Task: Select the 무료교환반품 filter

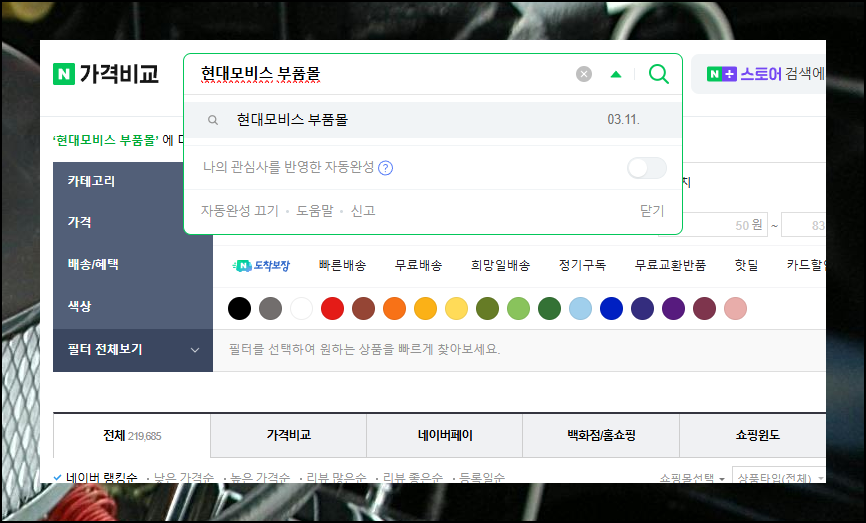Action: click(670, 266)
